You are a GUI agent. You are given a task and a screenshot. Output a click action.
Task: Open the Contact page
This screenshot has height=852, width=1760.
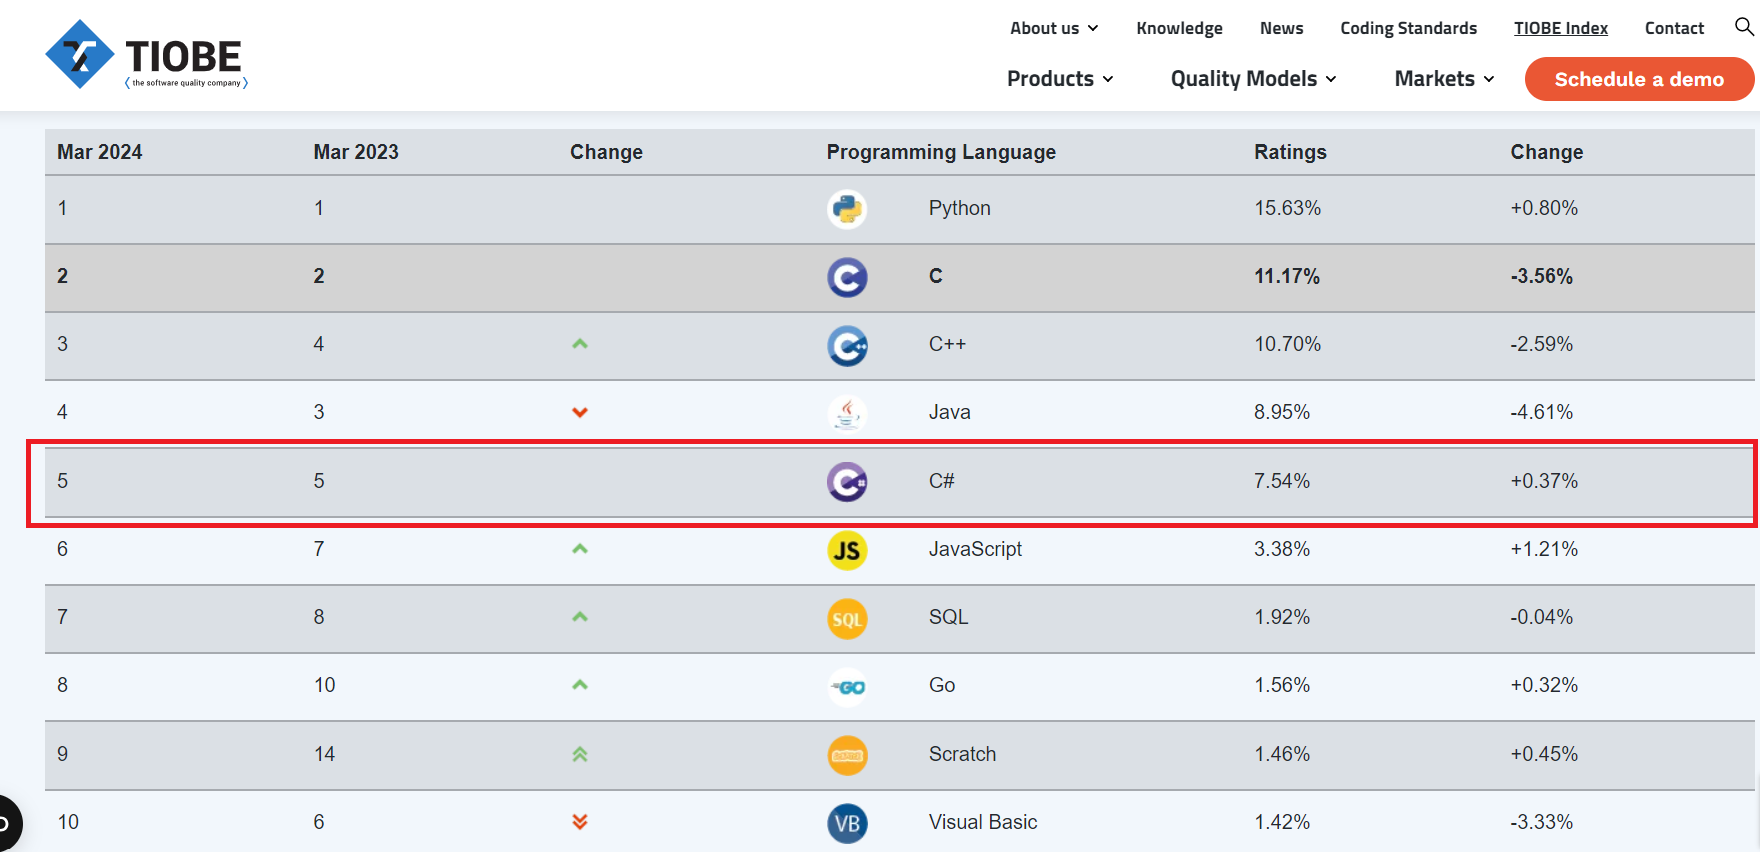[x=1674, y=28]
